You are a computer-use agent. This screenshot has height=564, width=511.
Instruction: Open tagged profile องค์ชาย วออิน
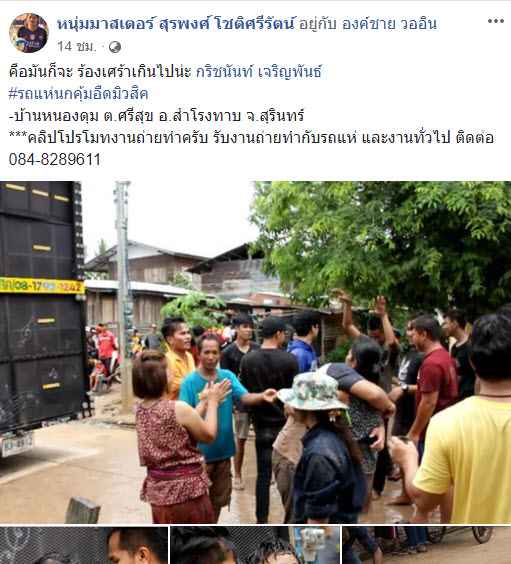389,24
